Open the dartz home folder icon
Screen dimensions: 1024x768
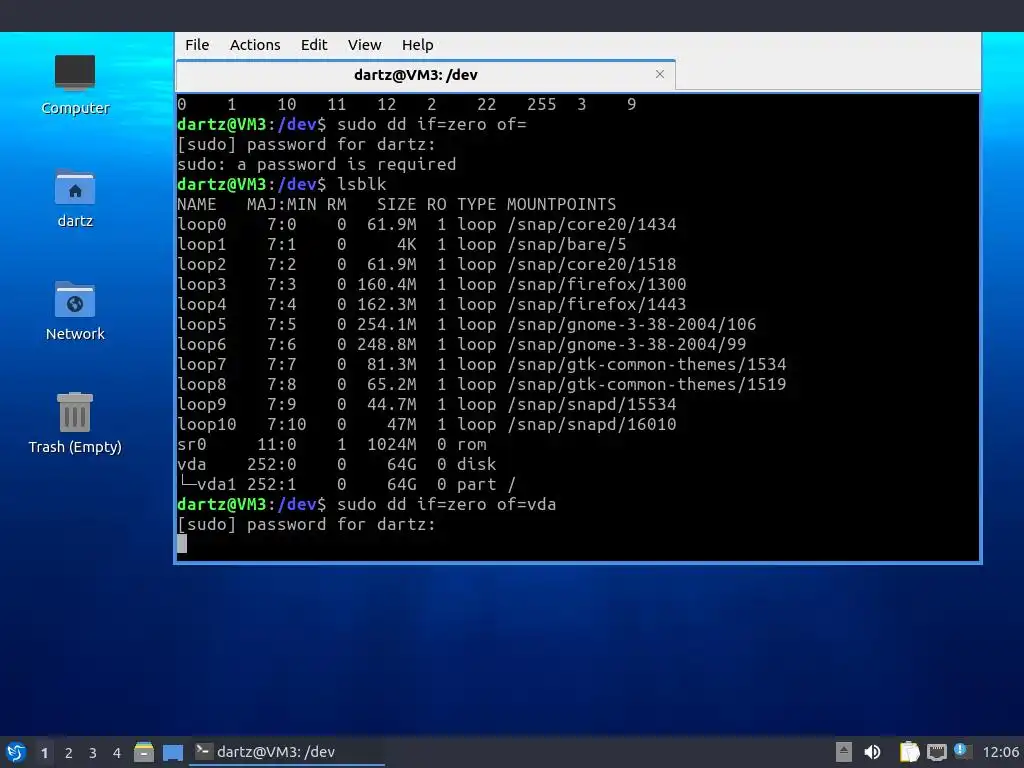75,199
